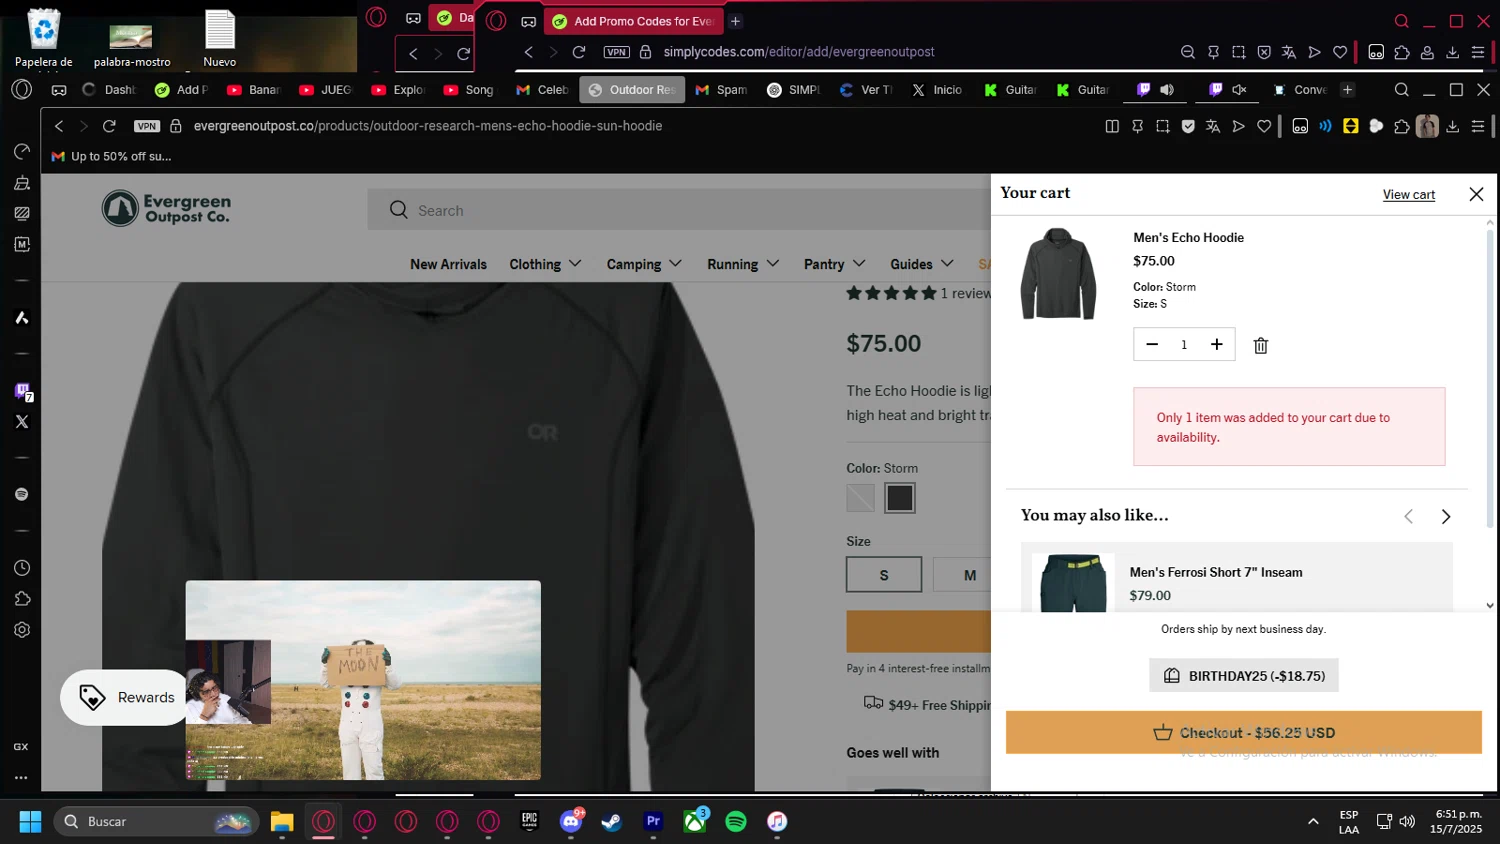Expand the Pantry dropdown menu

point(834,264)
